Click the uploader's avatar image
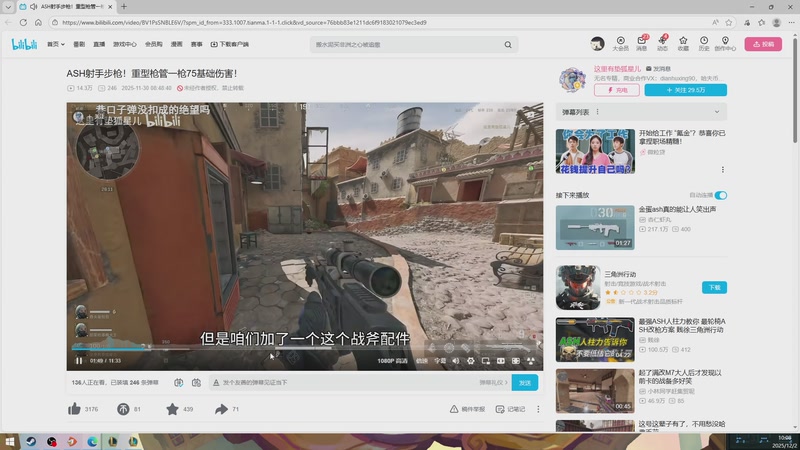This screenshot has height=450, width=800. click(x=572, y=80)
